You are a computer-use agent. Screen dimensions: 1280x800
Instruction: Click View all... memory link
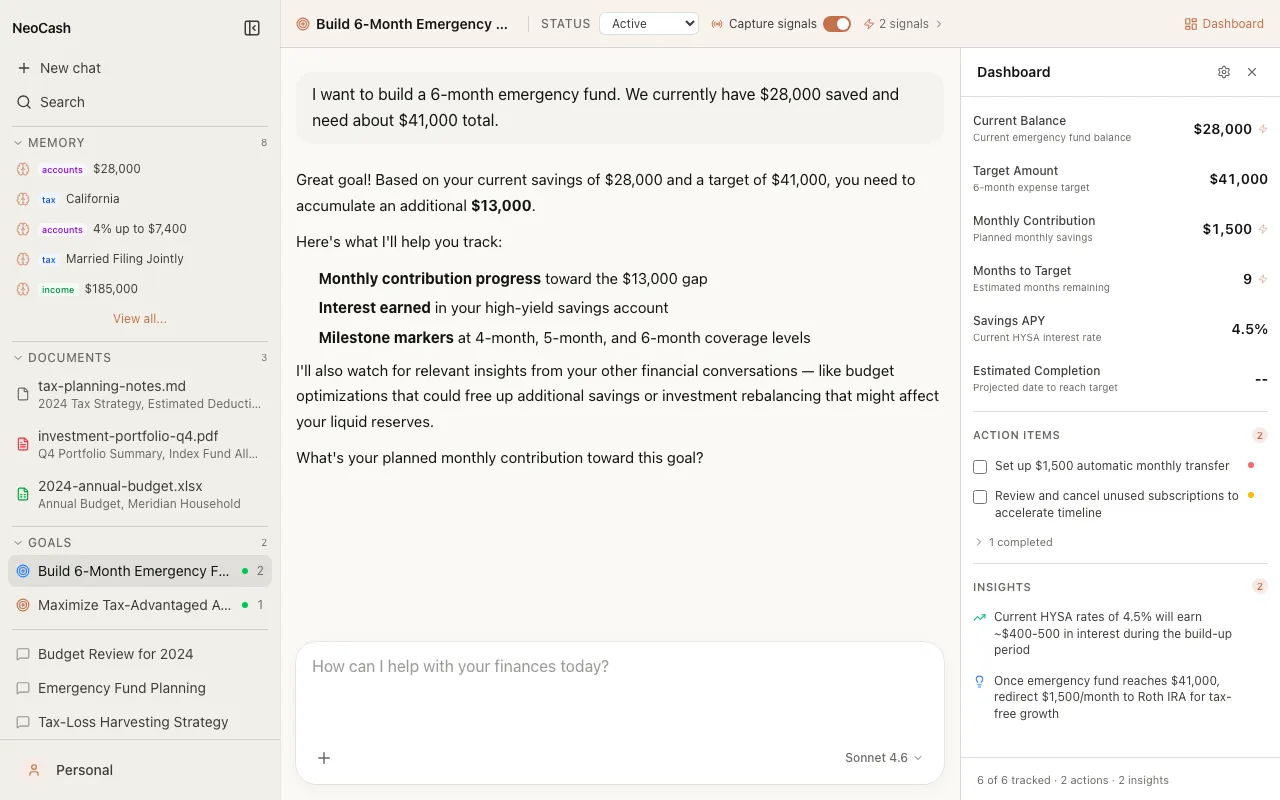[x=140, y=319]
